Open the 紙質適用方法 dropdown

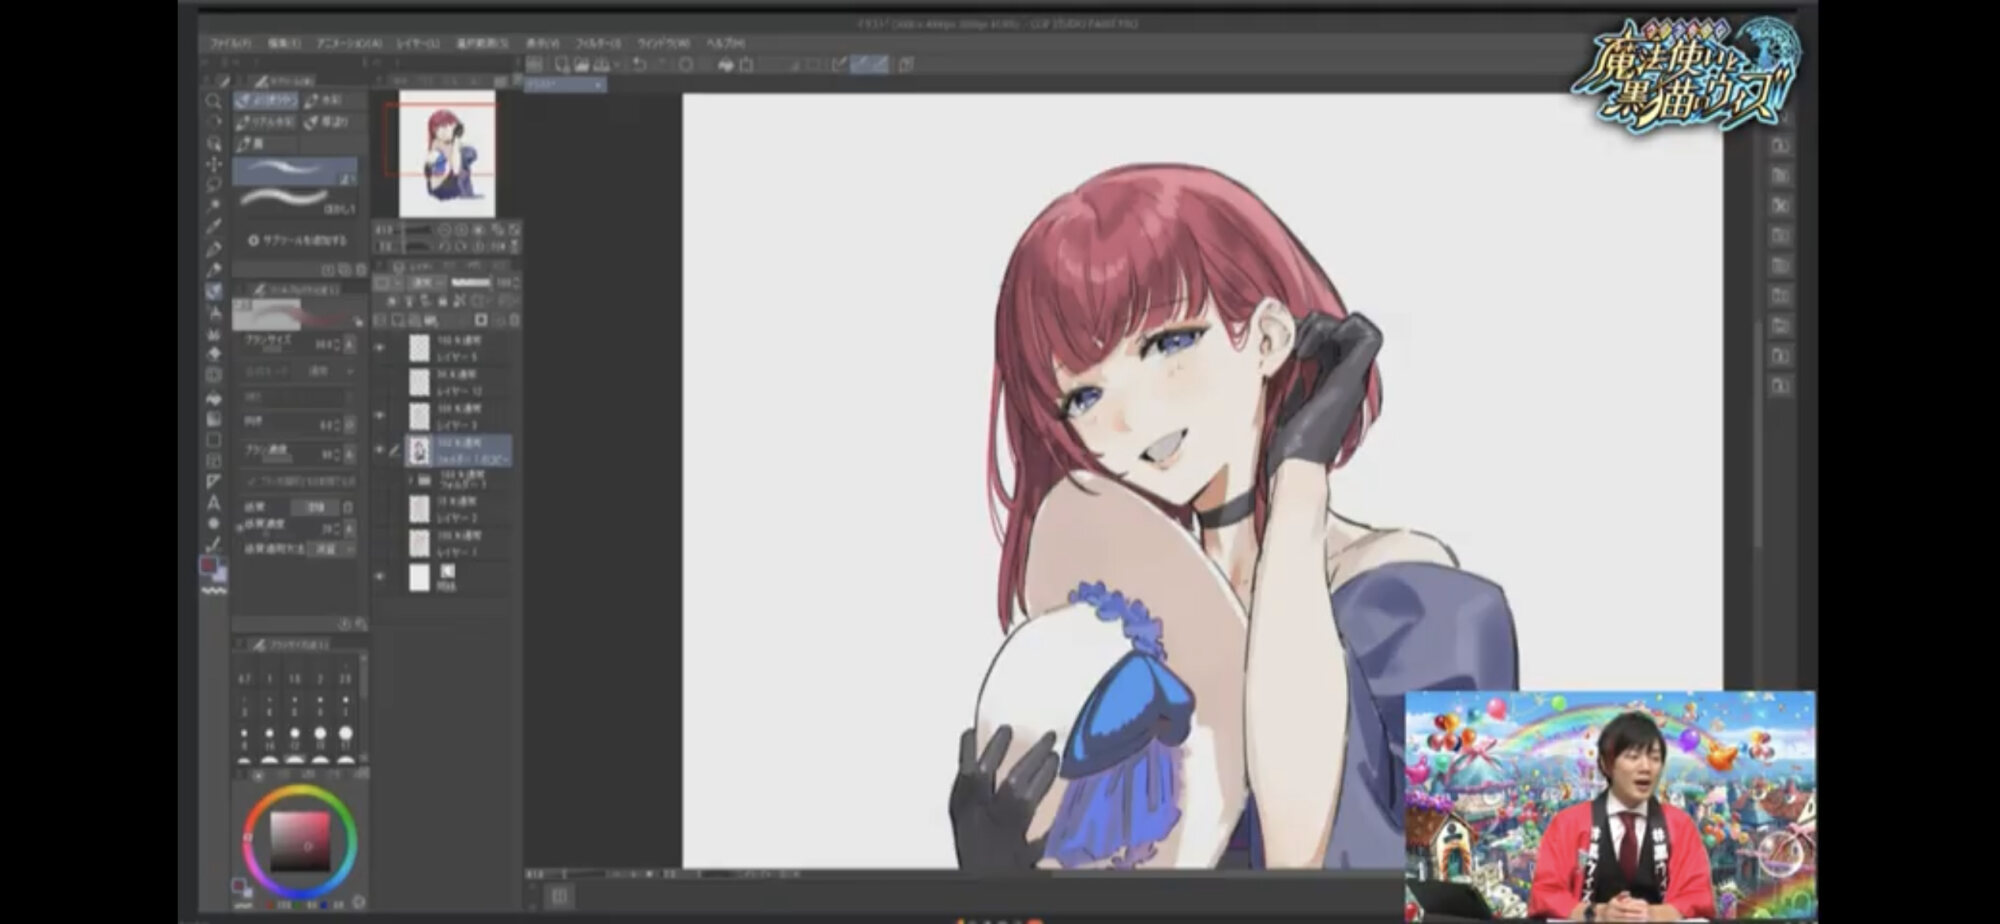click(330, 549)
